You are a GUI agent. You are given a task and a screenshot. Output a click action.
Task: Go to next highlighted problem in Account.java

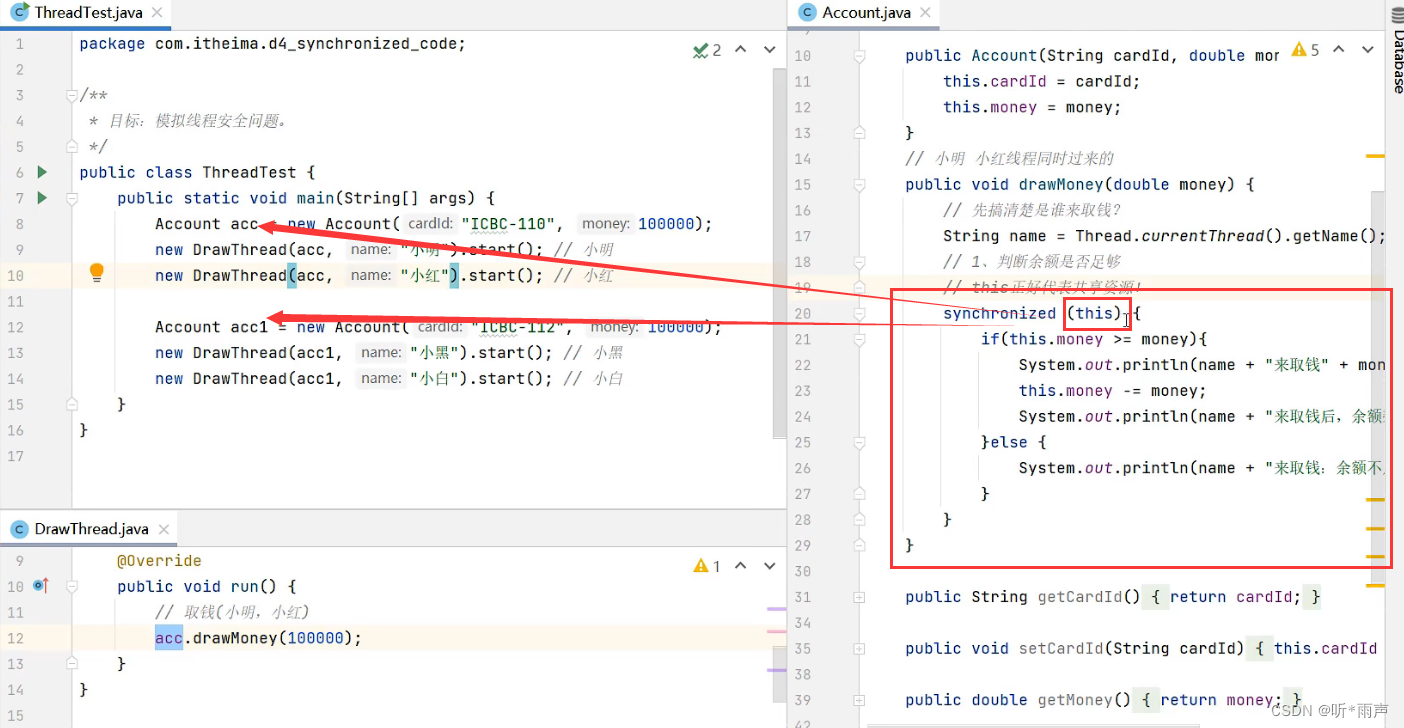pos(1367,49)
